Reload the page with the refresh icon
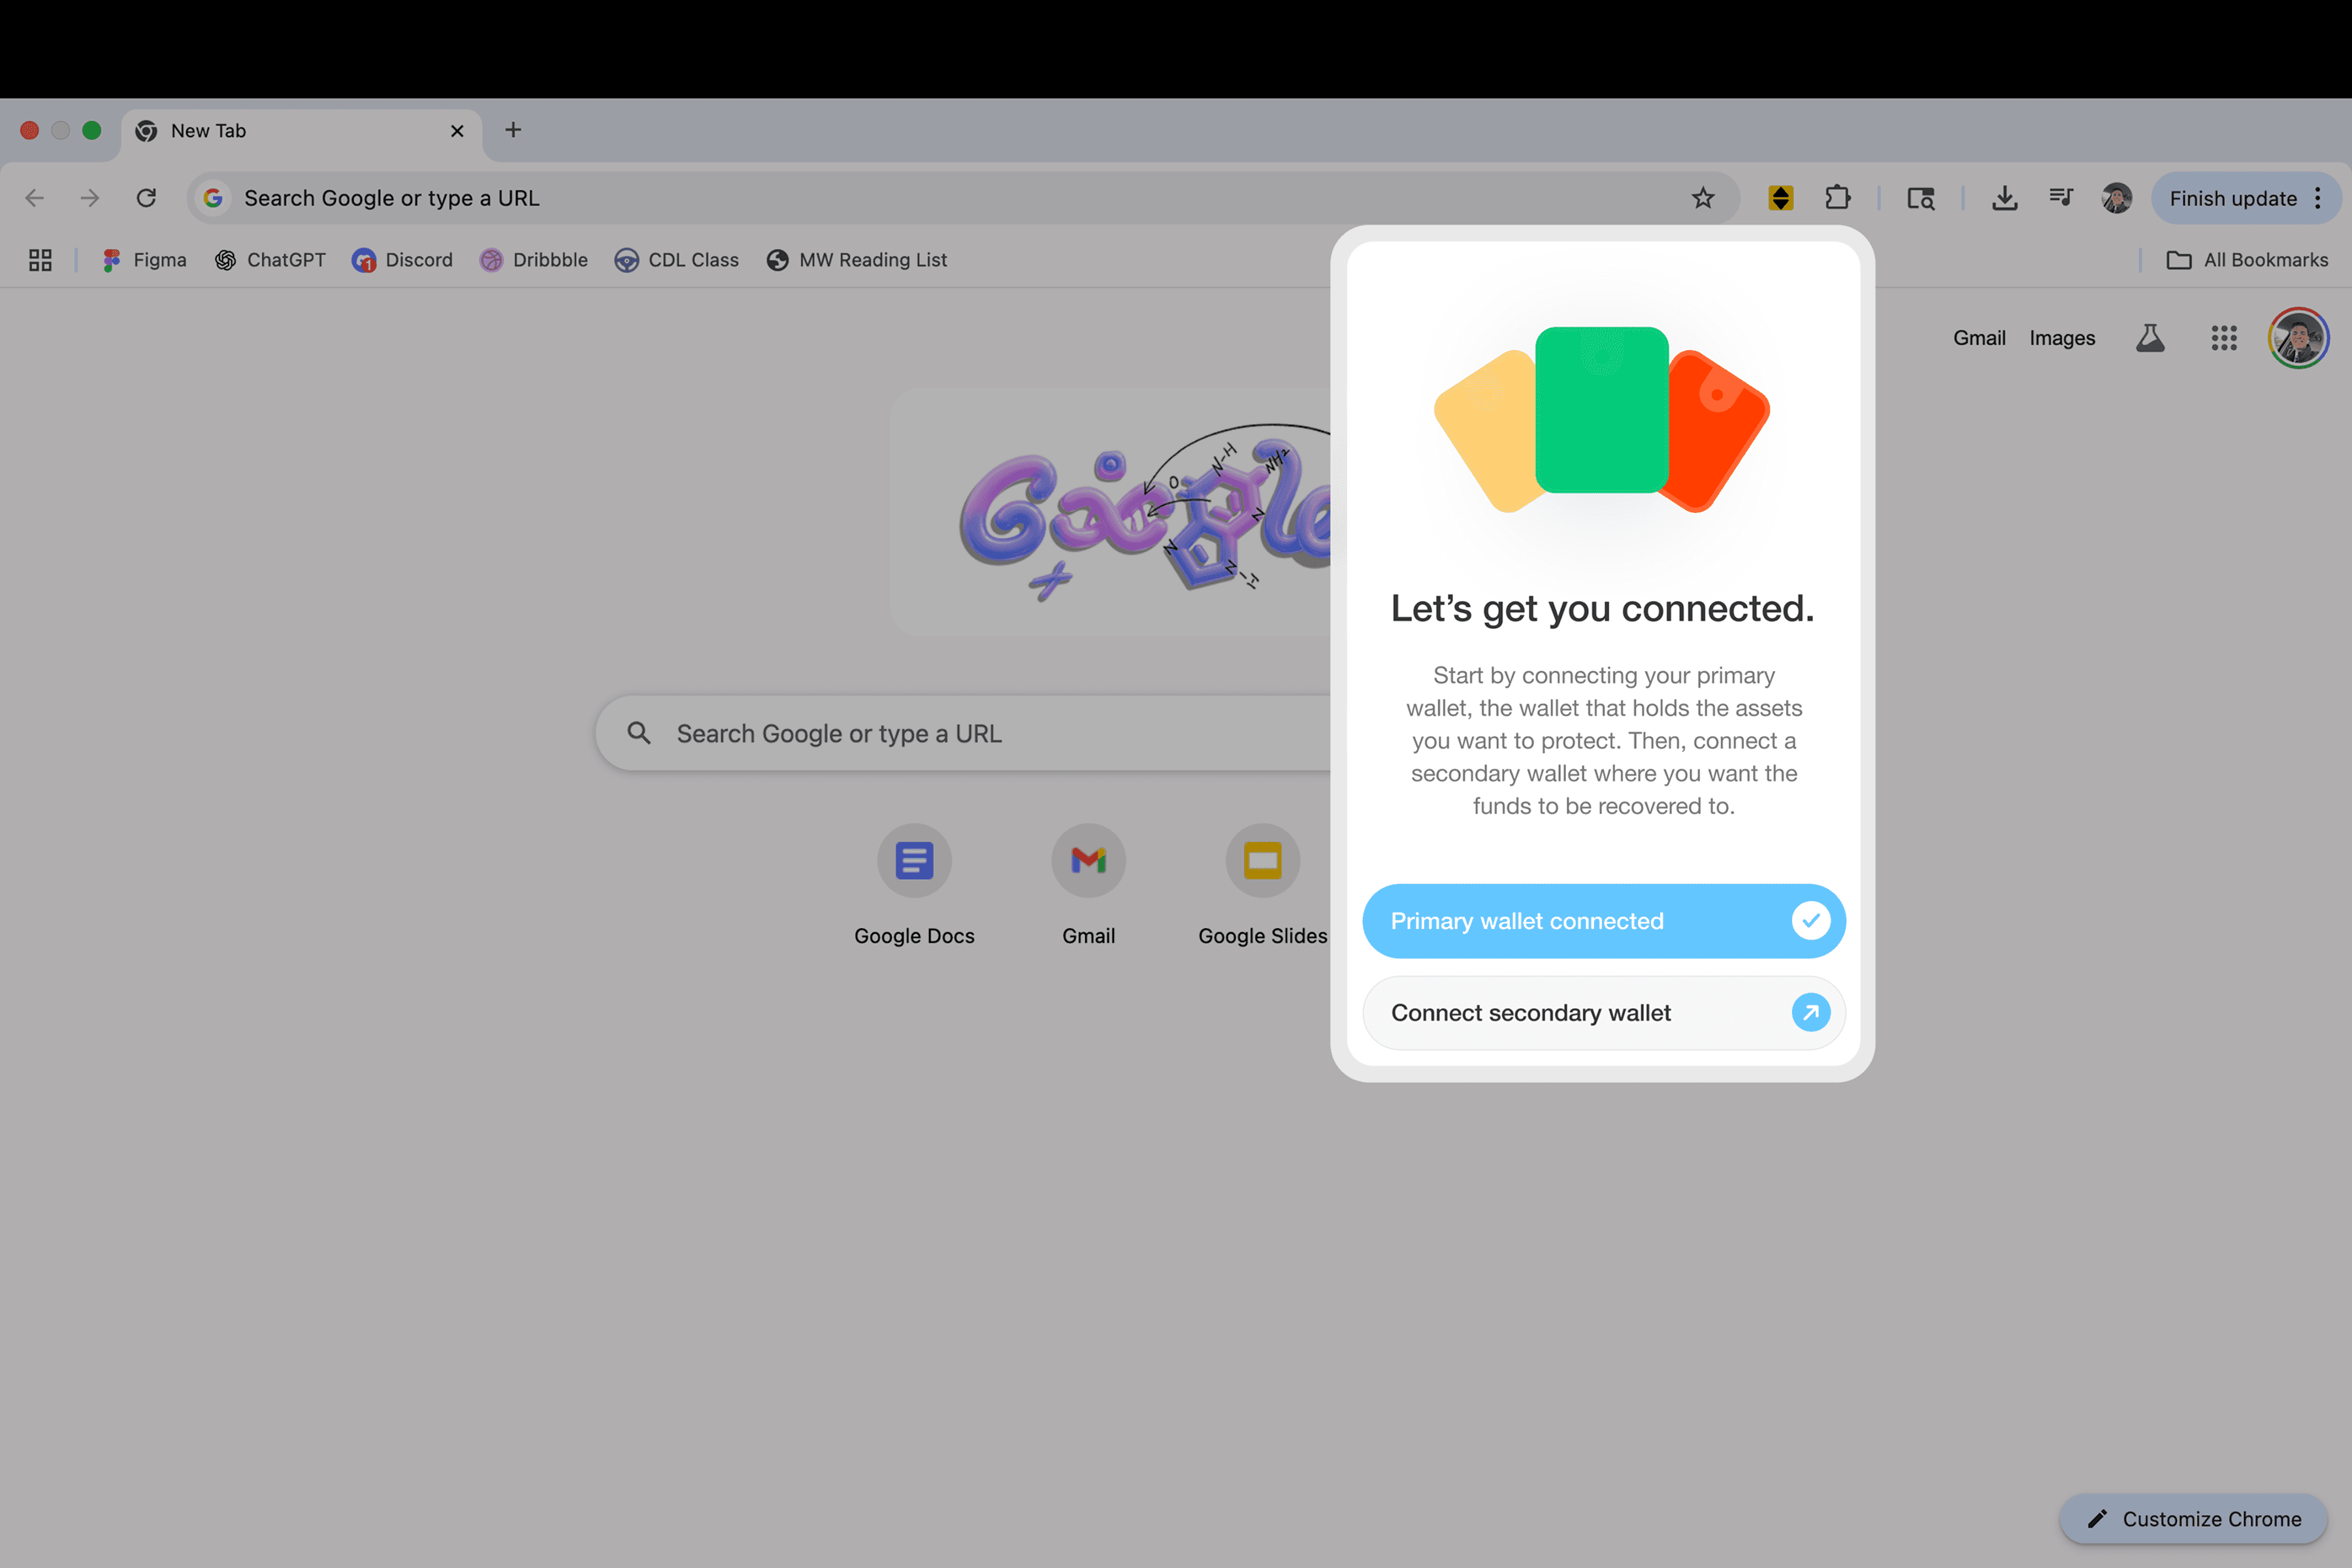Image resolution: width=2352 pixels, height=1568 pixels. tap(146, 198)
